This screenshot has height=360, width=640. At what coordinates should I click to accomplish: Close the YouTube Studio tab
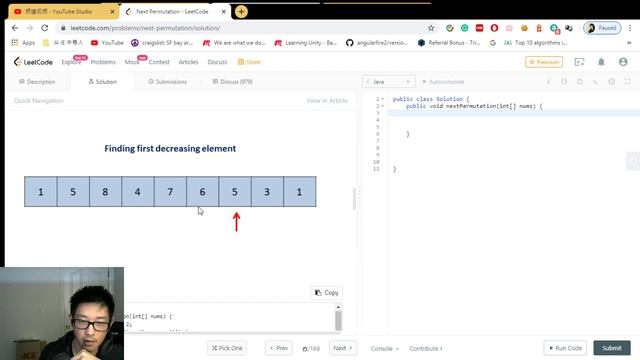coord(113,12)
